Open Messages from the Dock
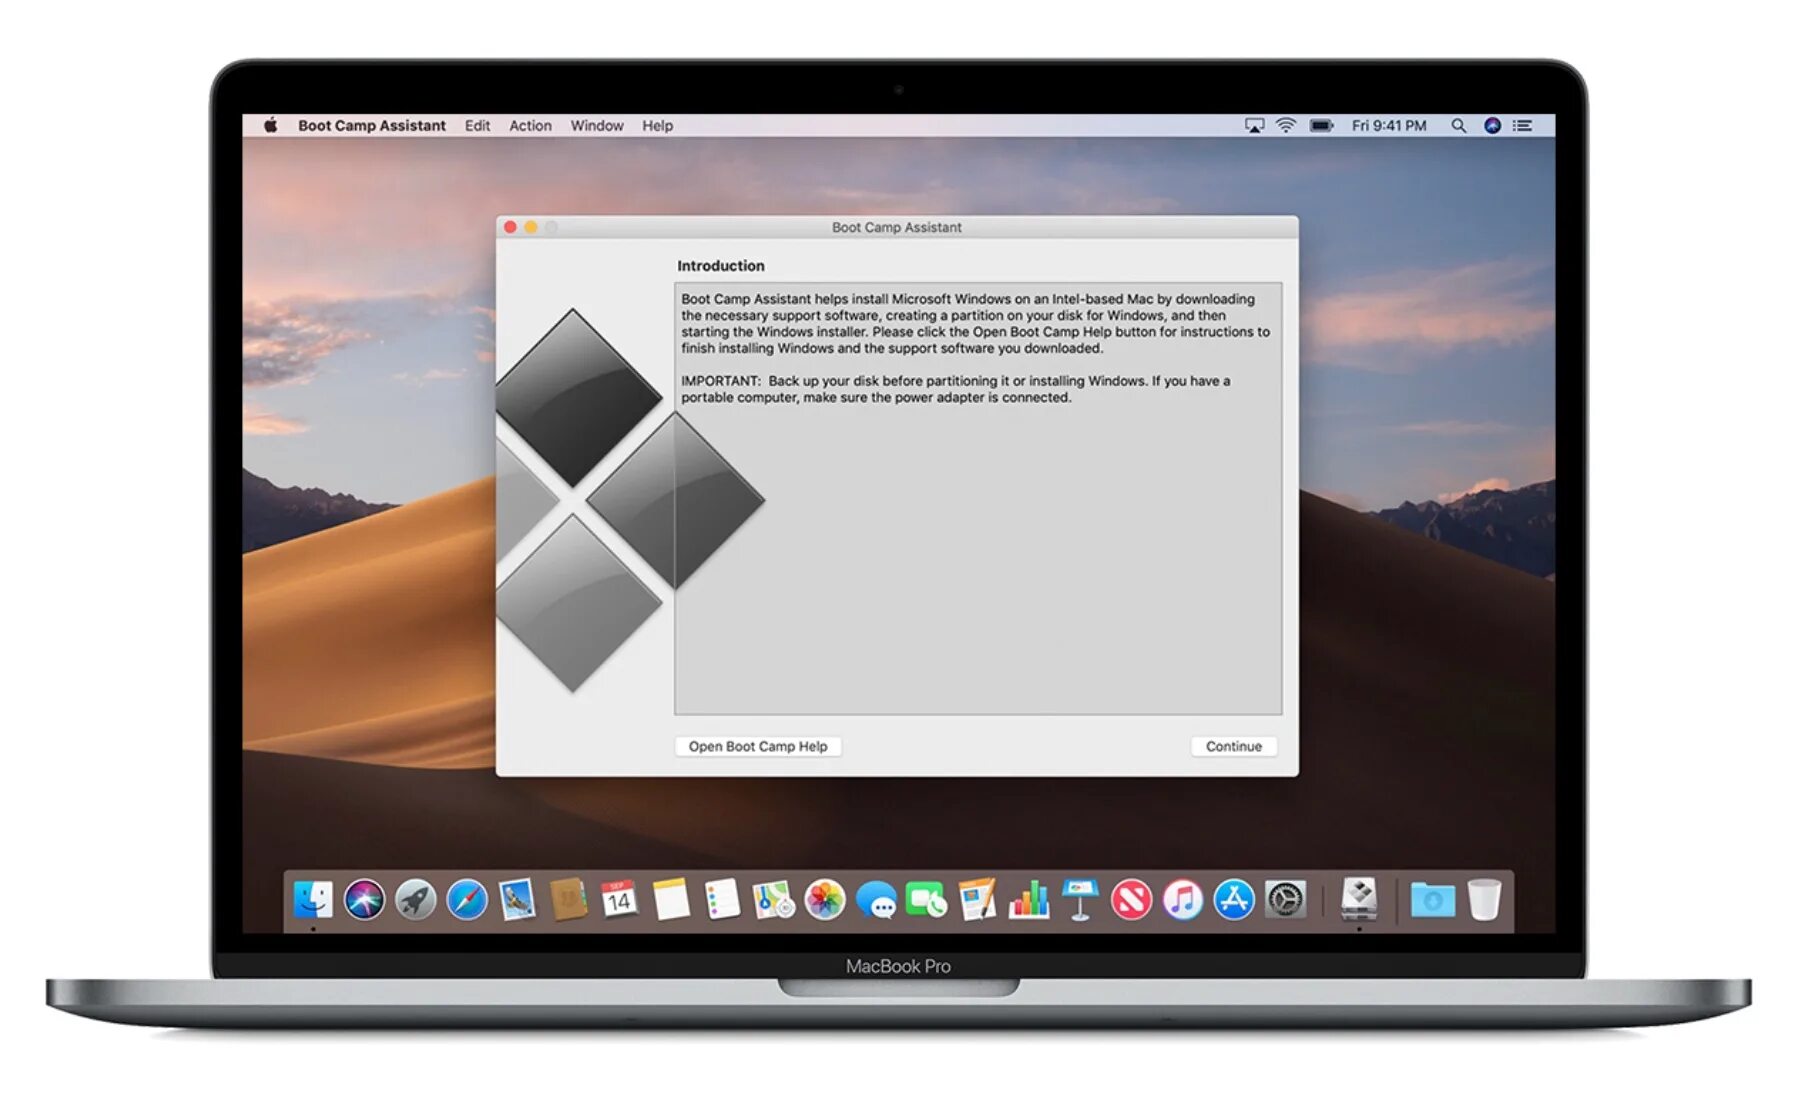The width and height of the screenshot is (1806, 1112). coord(876,900)
